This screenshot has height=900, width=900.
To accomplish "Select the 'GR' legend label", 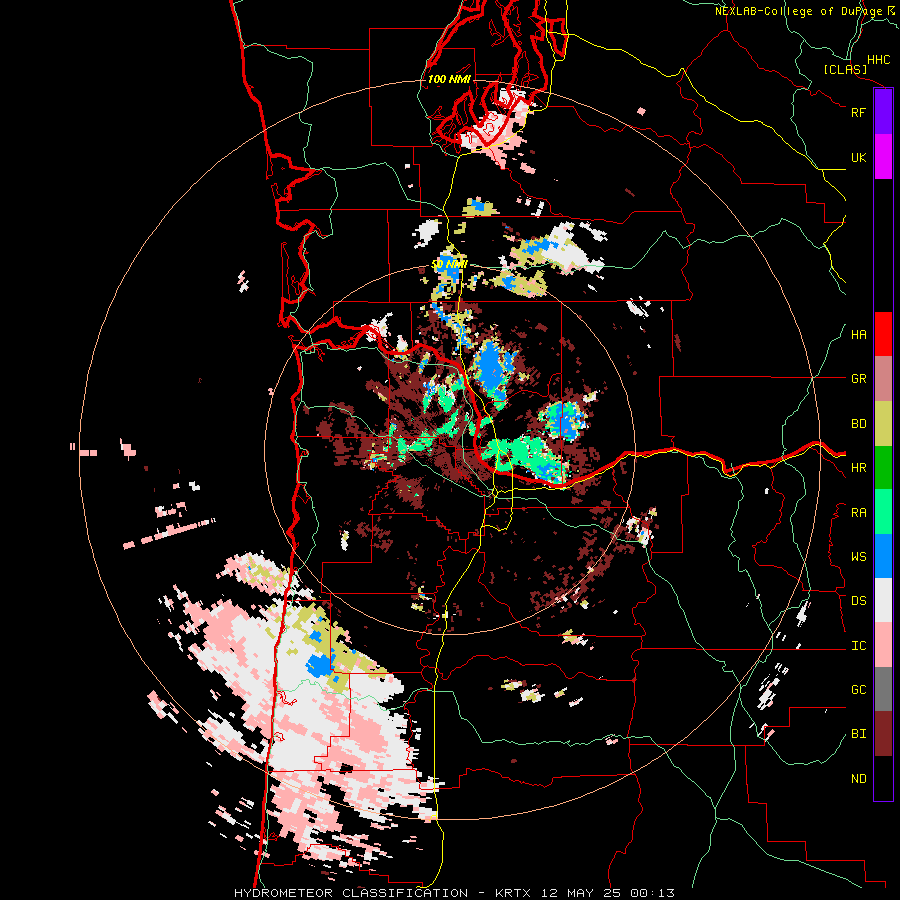I will tap(858, 379).
